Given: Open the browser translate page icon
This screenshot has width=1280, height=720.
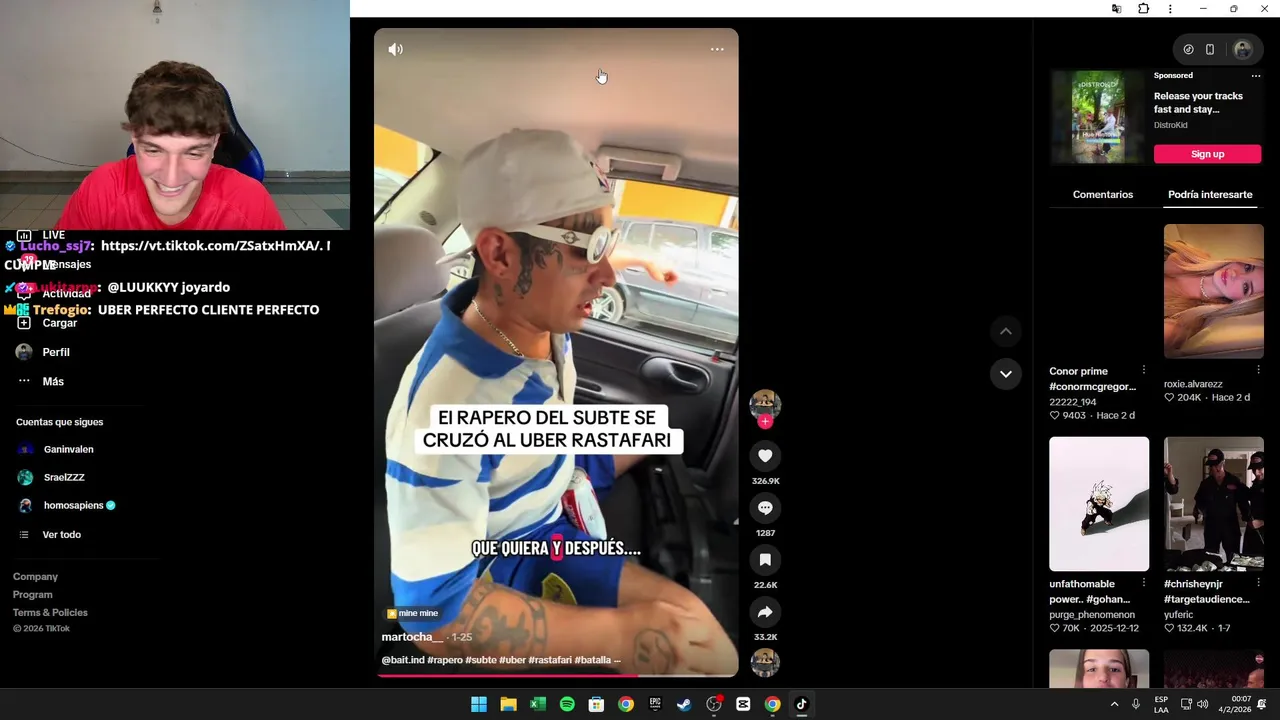Looking at the screenshot, I should coord(1116,9).
